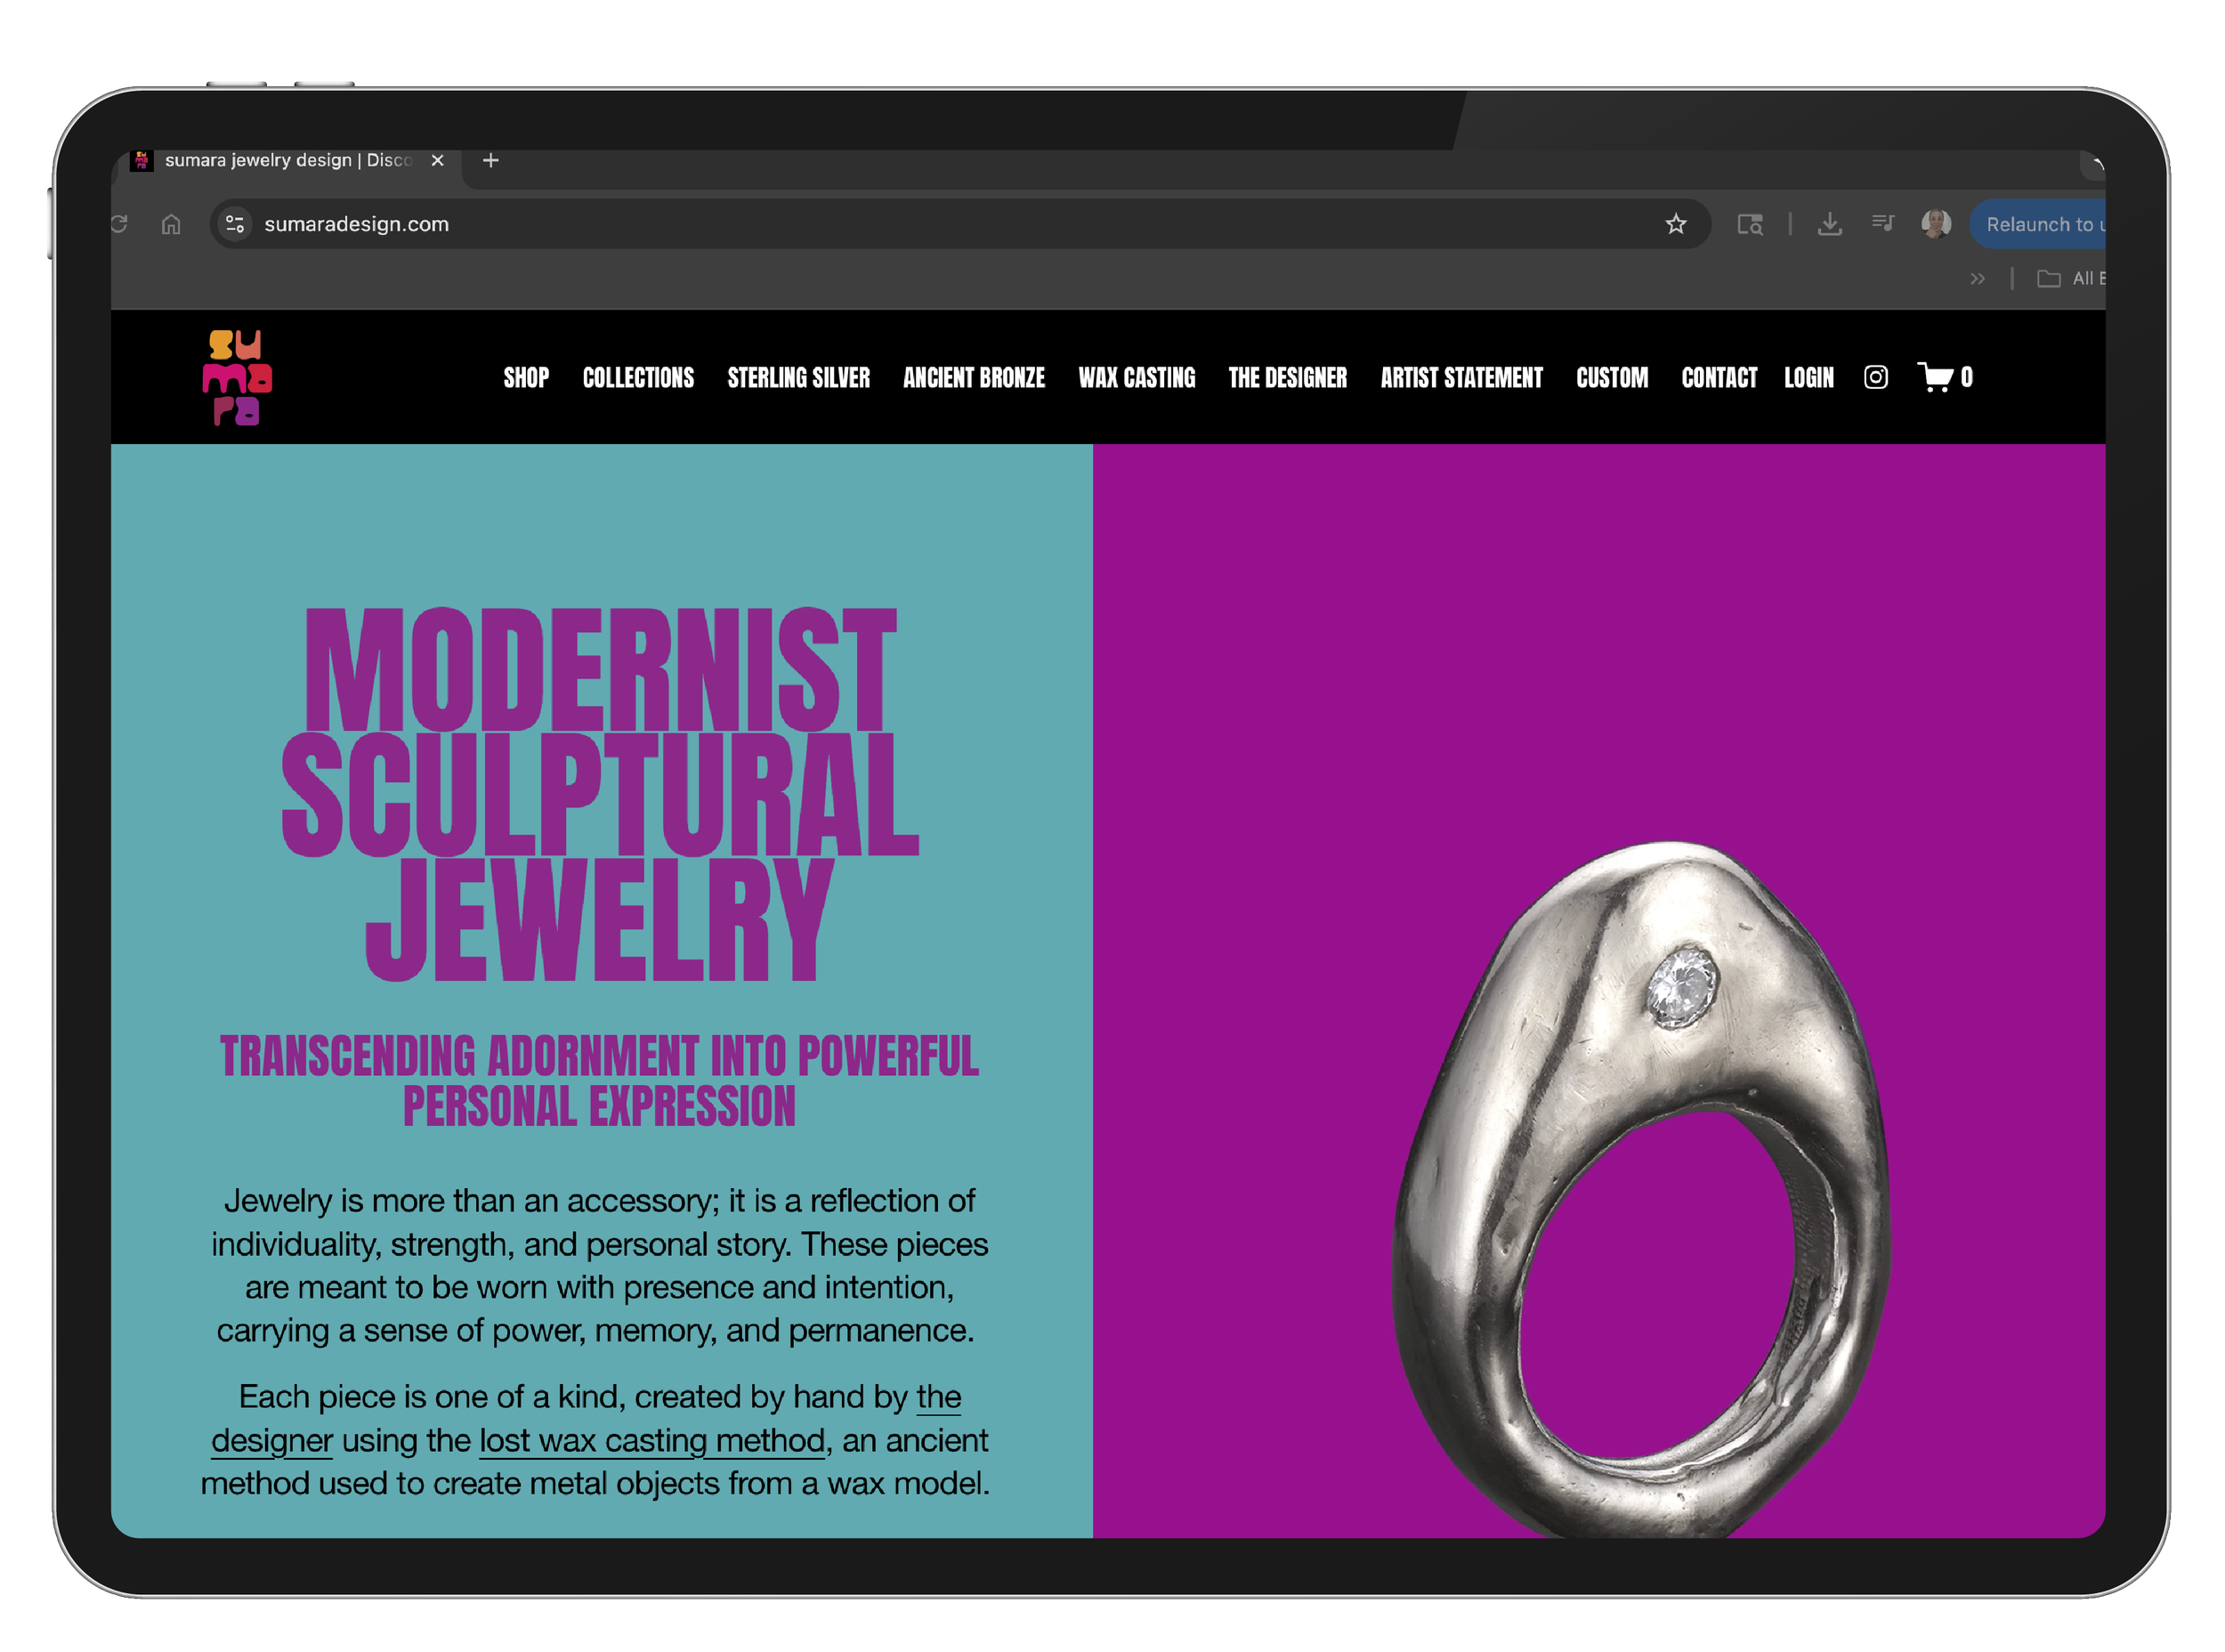Click the Sumara logo
The height and width of the screenshot is (1652, 2225).
pos(237,377)
